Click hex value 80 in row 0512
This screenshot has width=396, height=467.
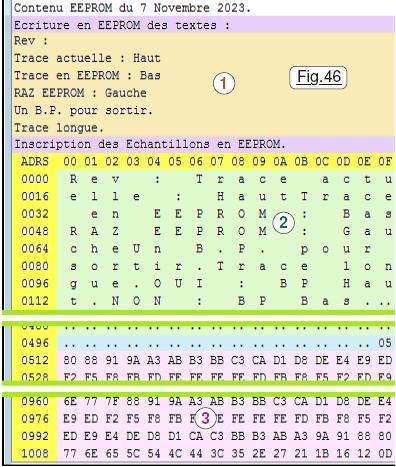(70, 360)
